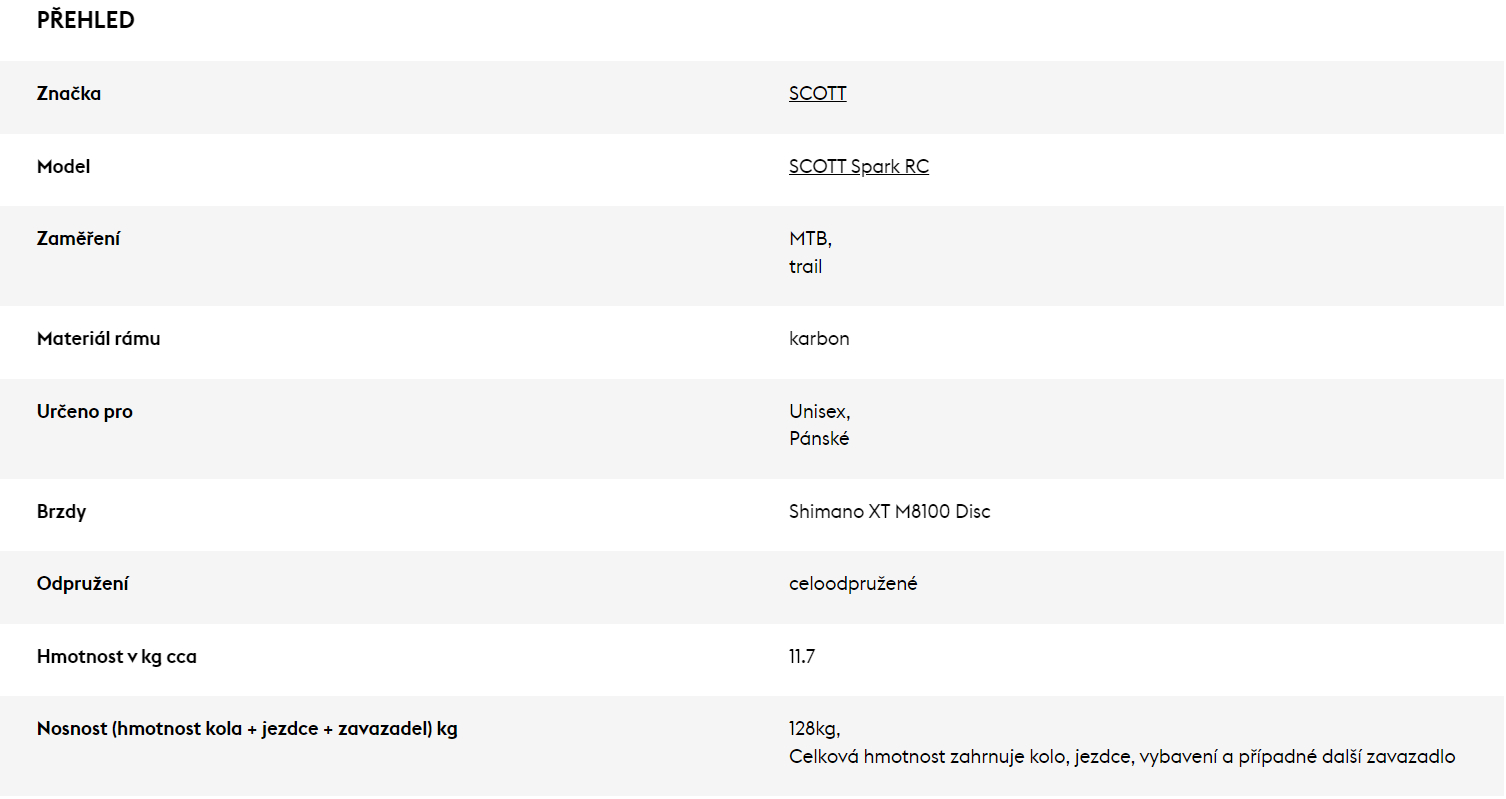Click the PŘEHLED section heading
The width and height of the screenshot is (1506, 799).
coord(86,20)
